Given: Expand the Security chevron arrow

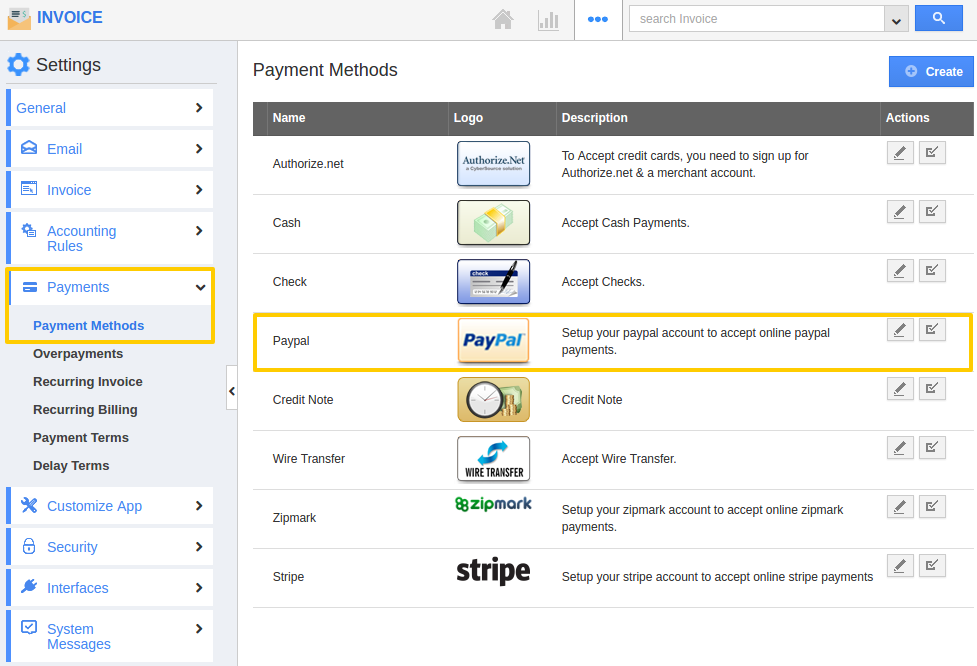Looking at the screenshot, I should pyautogui.click(x=199, y=547).
